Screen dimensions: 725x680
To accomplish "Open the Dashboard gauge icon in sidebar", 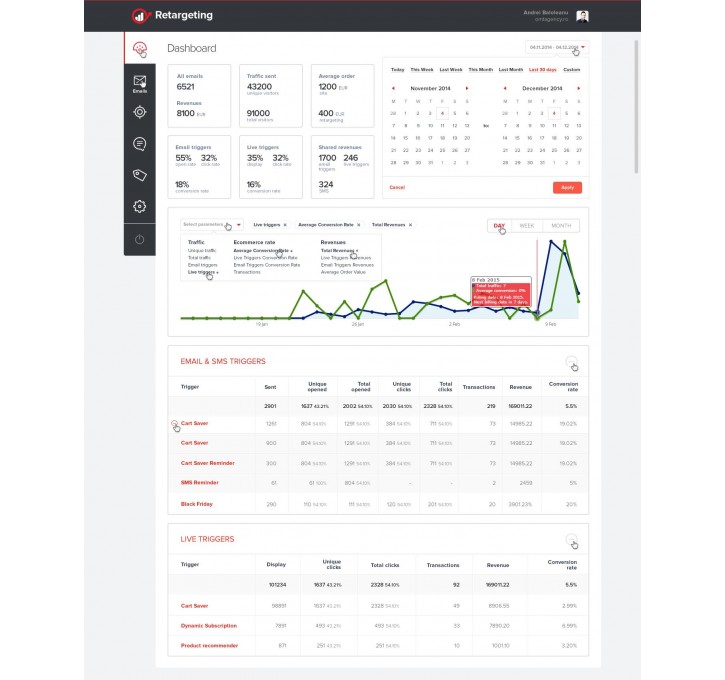I will [140, 48].
